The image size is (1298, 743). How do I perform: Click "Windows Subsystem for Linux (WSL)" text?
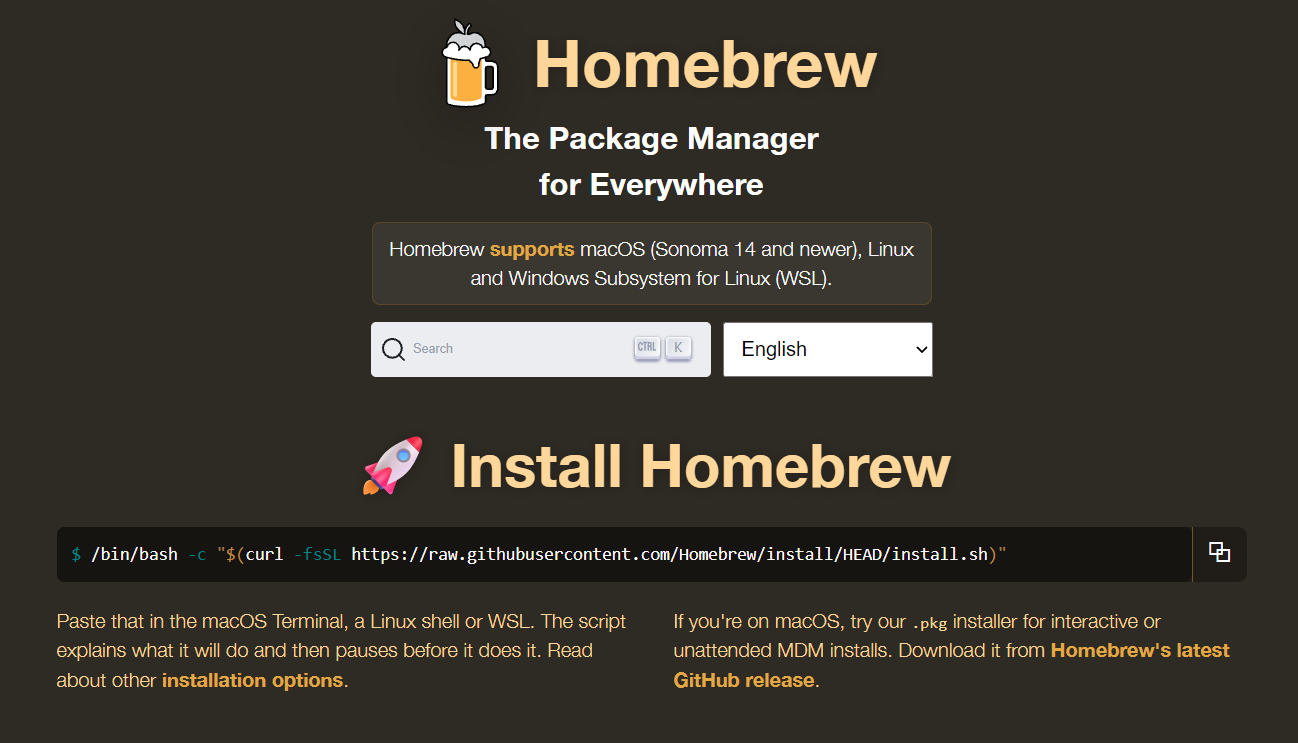(670, 279)
